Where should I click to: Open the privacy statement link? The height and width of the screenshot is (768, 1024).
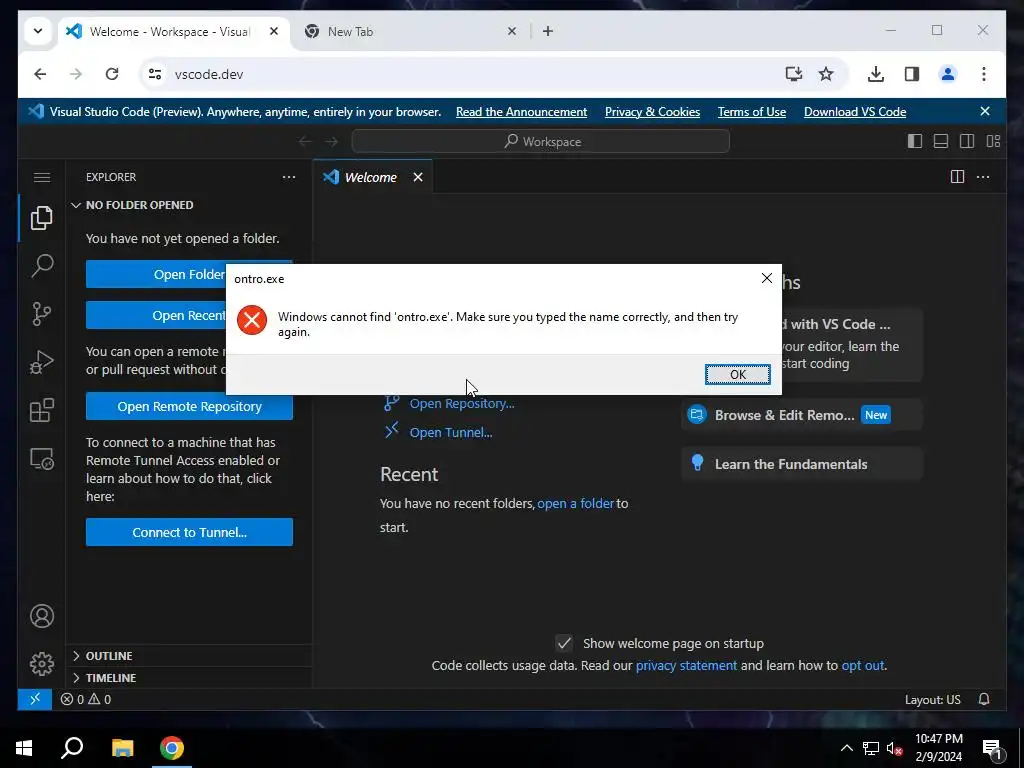tap(686, 665)
